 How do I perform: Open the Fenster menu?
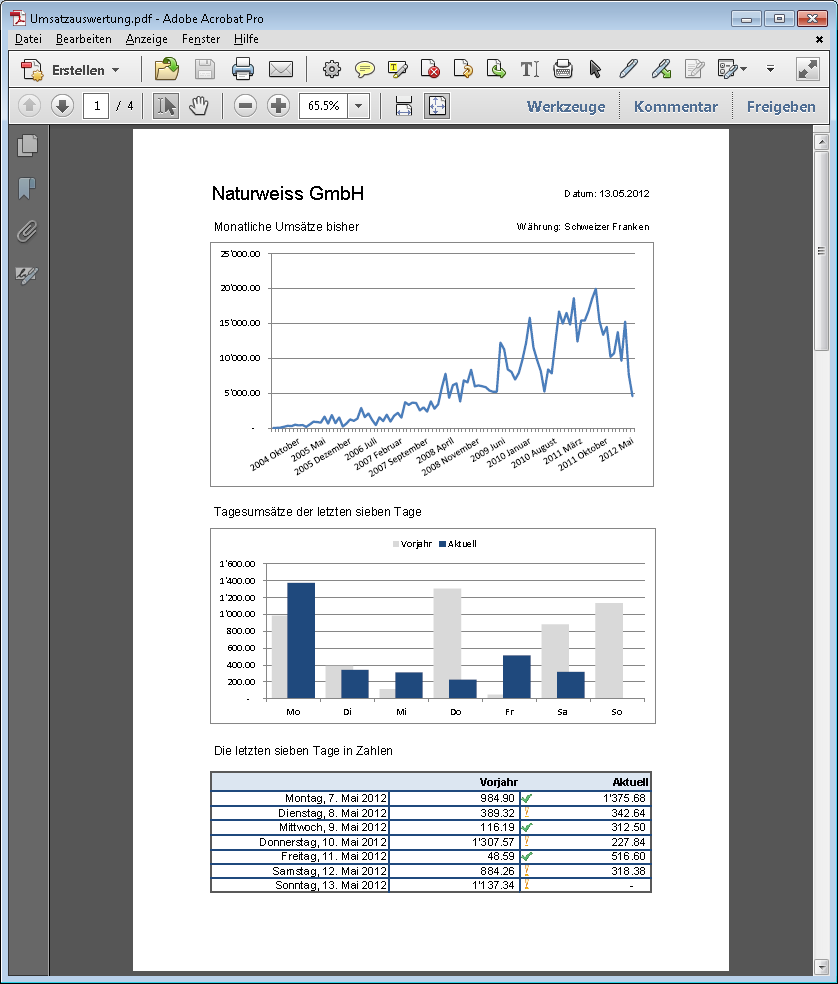(201, 39)
